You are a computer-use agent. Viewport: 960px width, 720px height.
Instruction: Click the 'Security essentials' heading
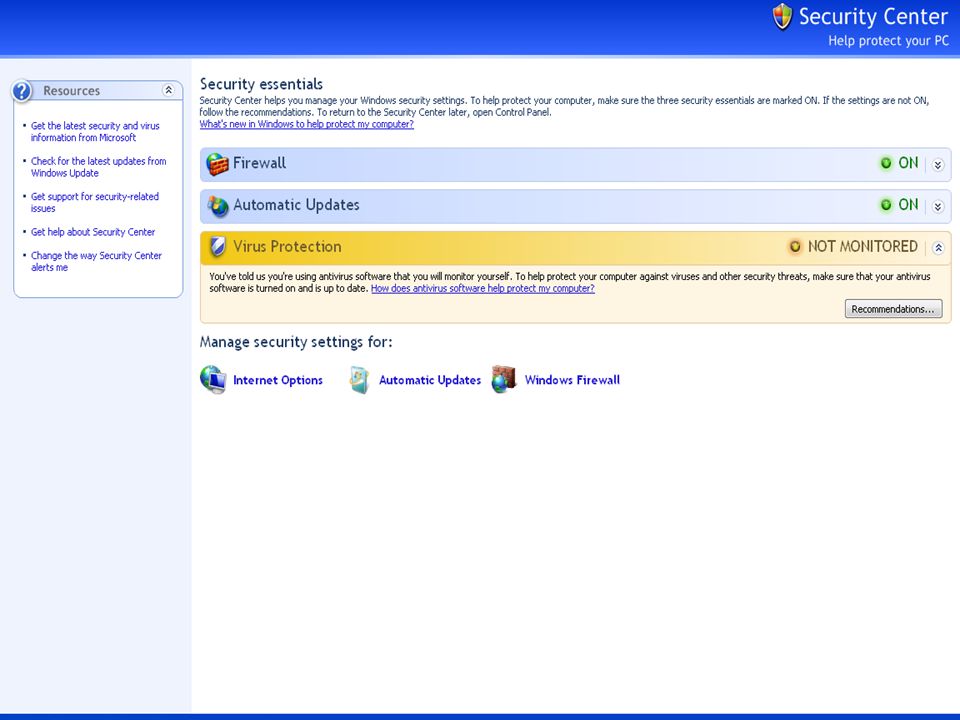click(261, 84)
